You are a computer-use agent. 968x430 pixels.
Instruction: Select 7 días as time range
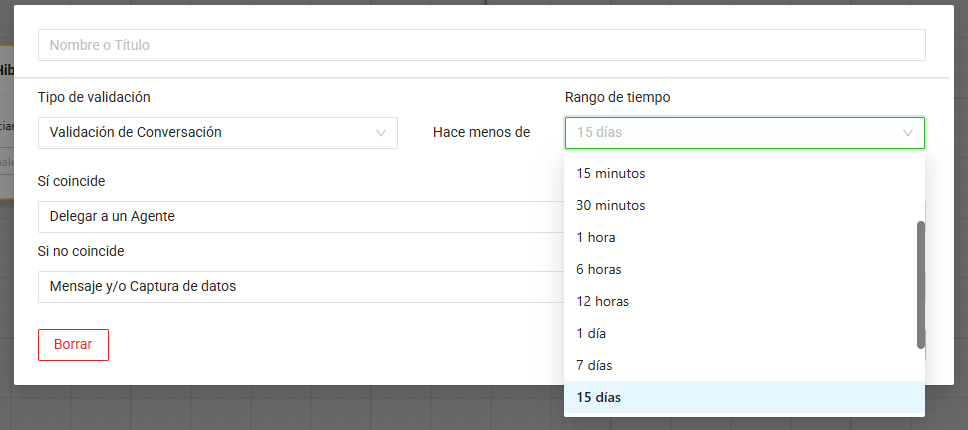click(594, 365)
